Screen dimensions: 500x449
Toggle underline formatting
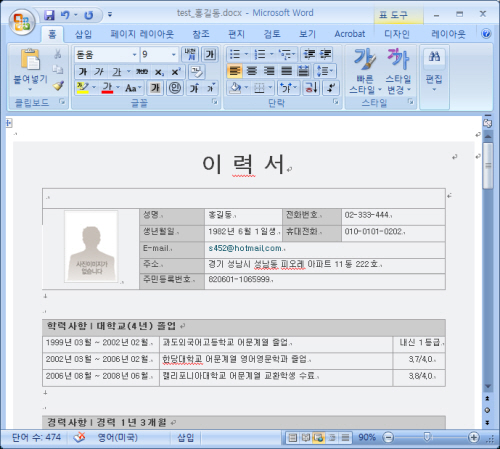click(117, 71)
